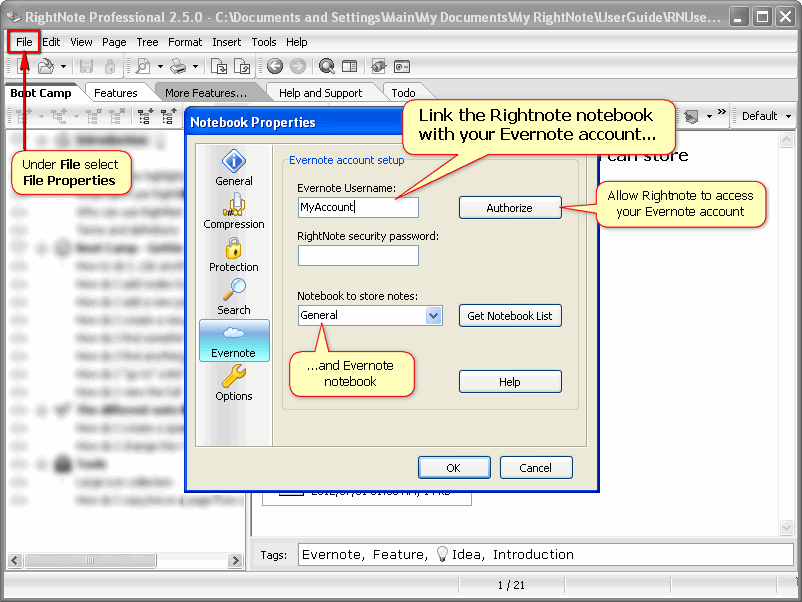Switch to the Boot Camp tab
802x602 pixels.
[41, 93]
